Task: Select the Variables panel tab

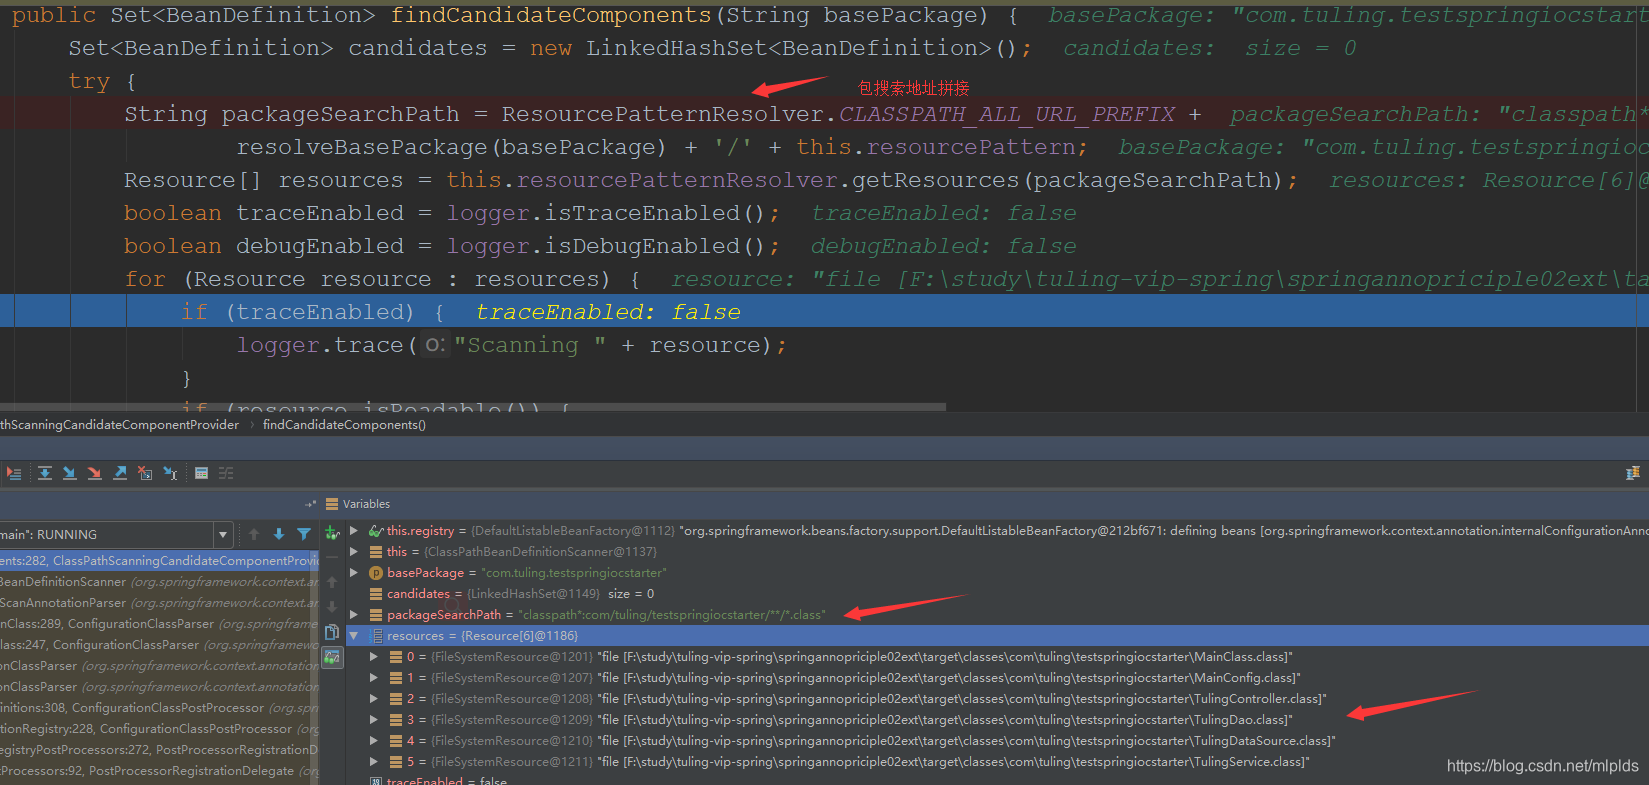Action: [x=358, y=504]
